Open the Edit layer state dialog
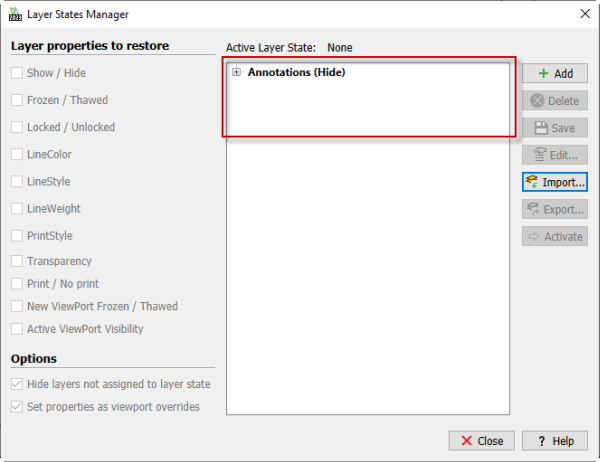This screenshot has width=600, height=462. pos(555,155)
